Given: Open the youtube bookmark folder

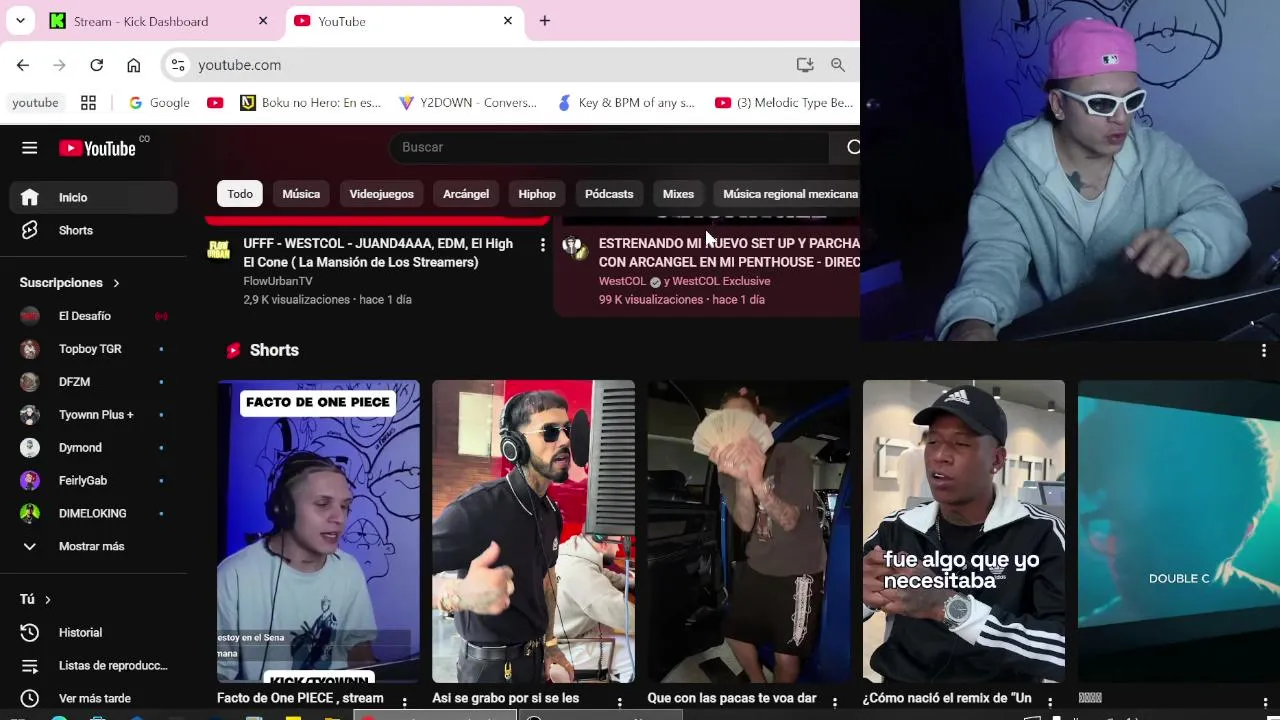Looking at the screenshot, I should tap(35, 103).
